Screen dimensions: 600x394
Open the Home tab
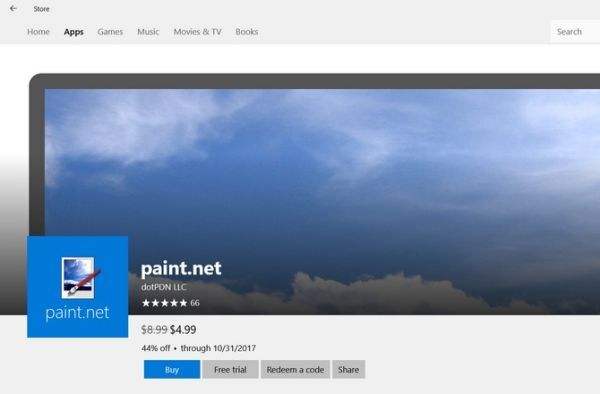38,32
